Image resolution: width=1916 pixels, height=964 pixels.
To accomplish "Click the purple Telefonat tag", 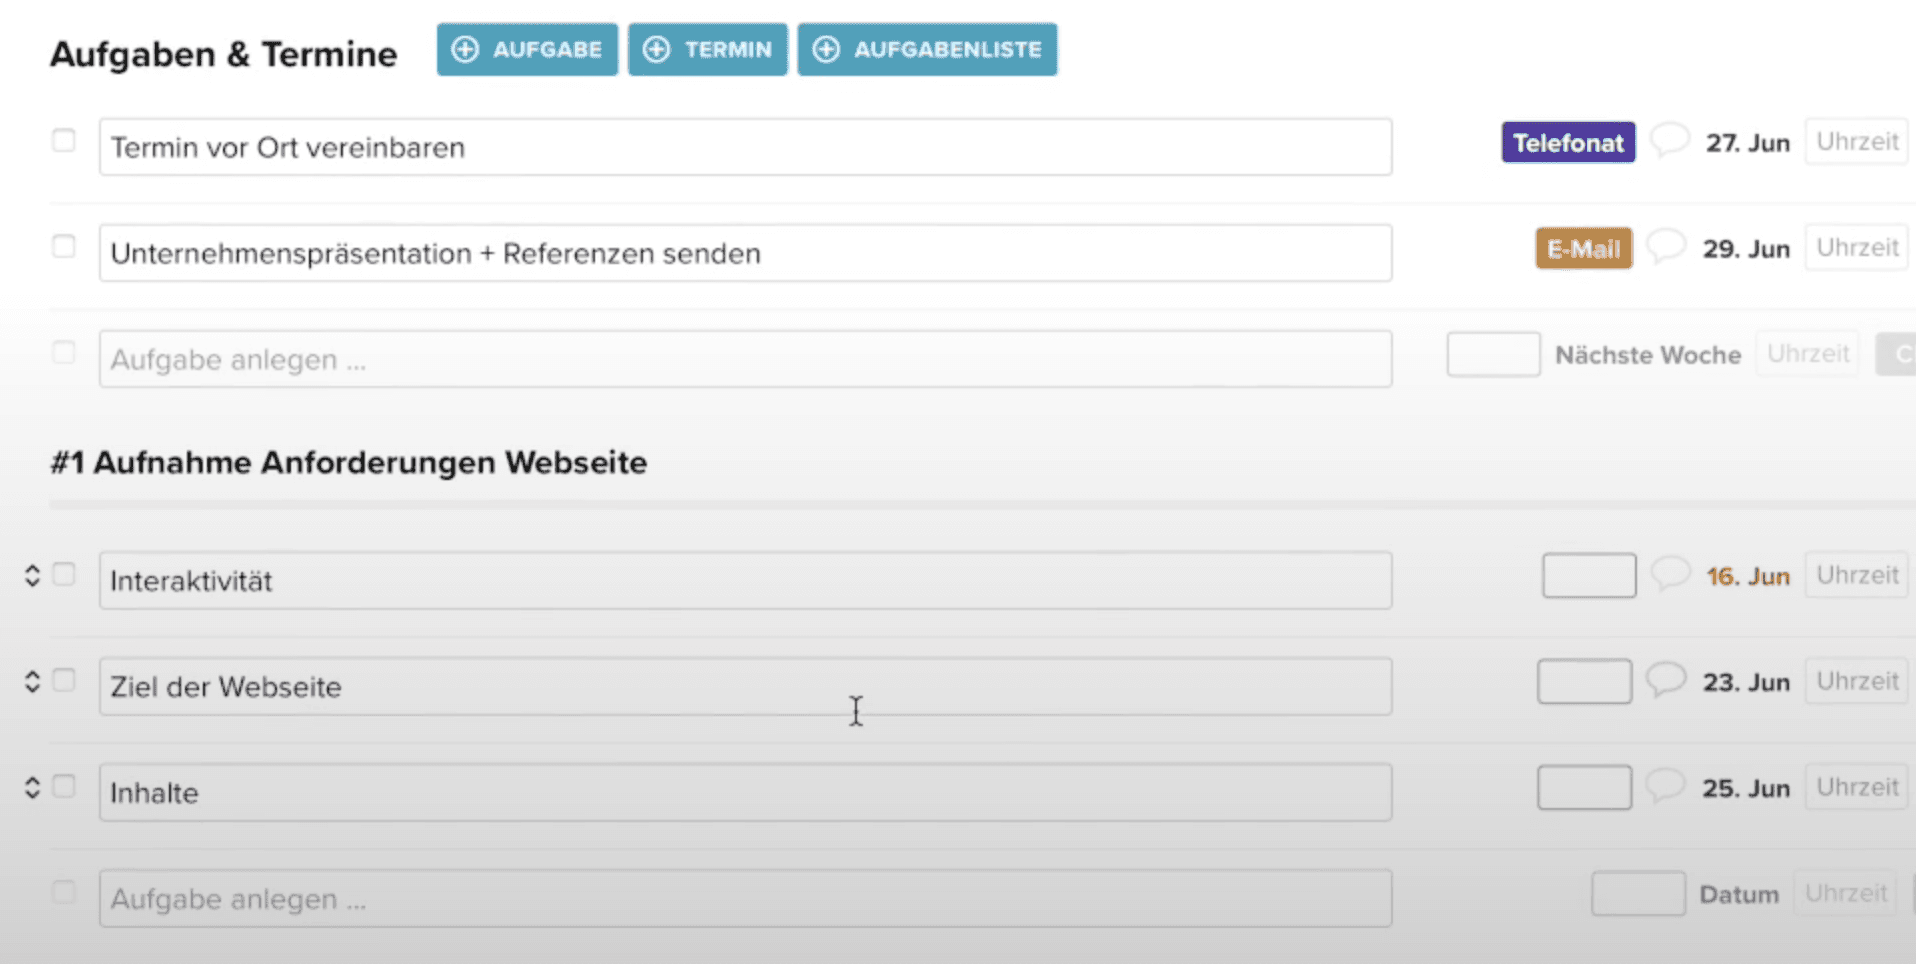I will click(1567, 142).
